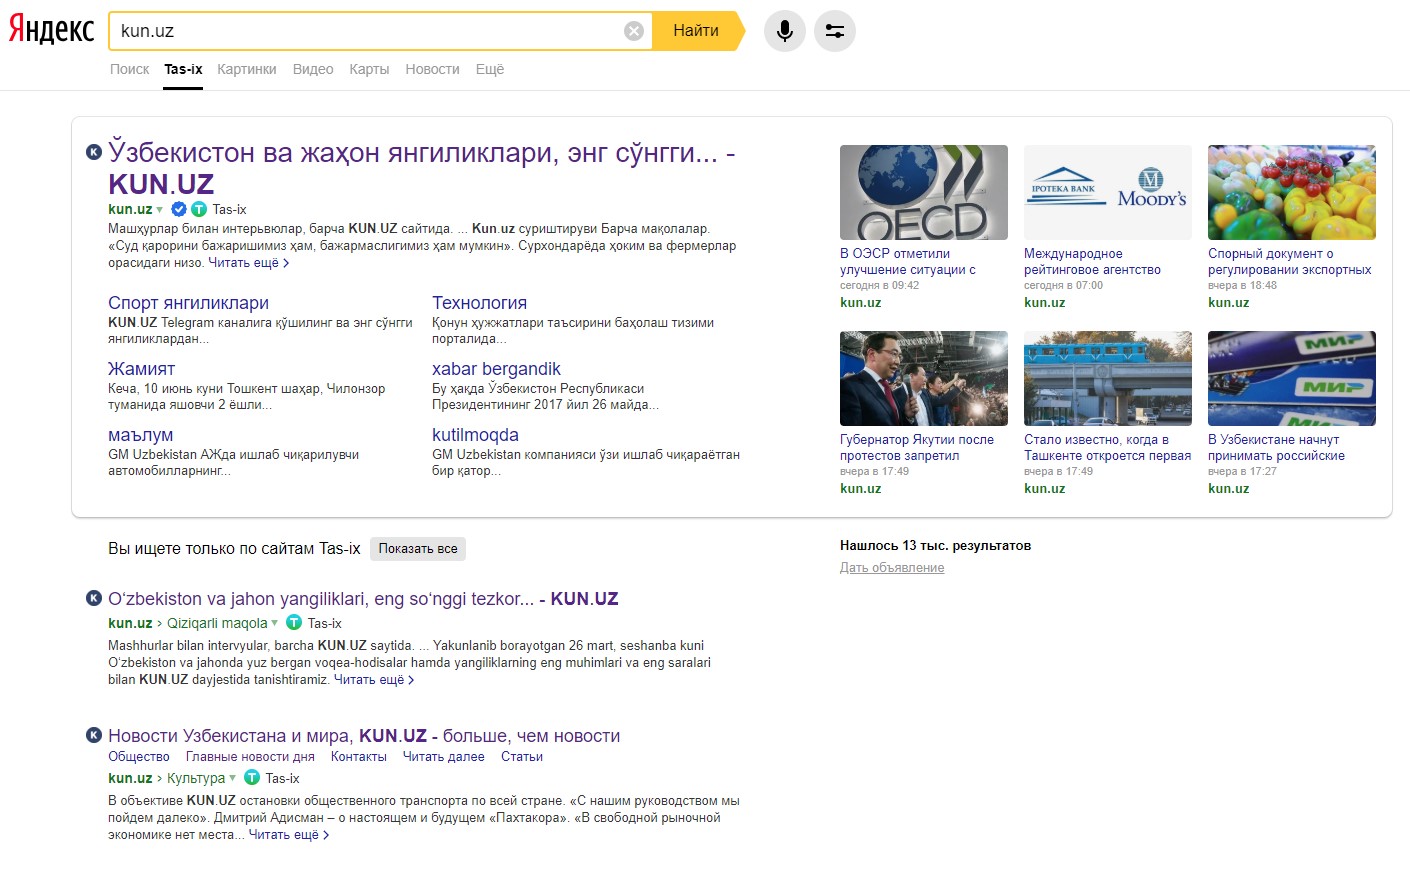Click the favicon beside the first KUN.UZ result

click(x=94, y=152)
